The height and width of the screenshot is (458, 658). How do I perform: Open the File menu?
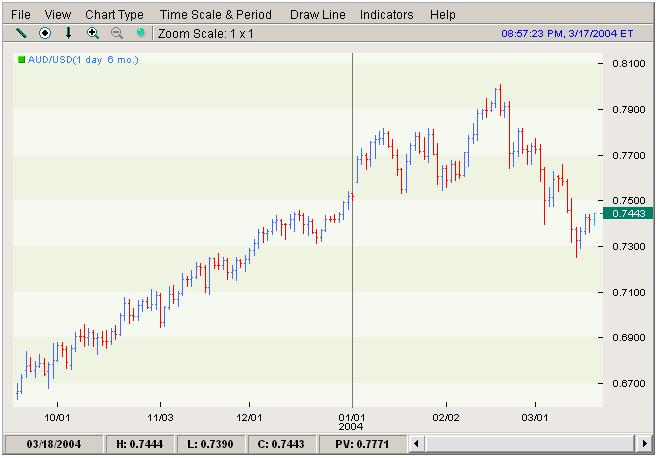[20, 15]
